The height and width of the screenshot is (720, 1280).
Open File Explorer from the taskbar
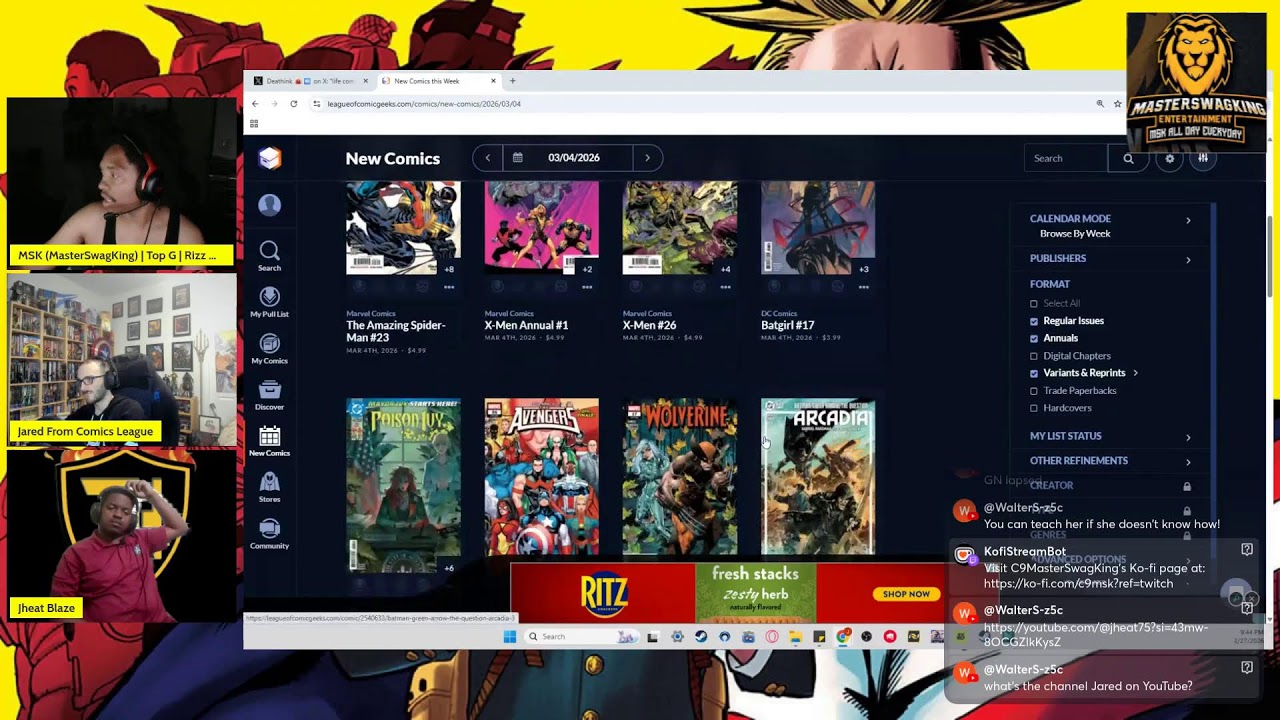pyautogui.click(x=795, y=636)
